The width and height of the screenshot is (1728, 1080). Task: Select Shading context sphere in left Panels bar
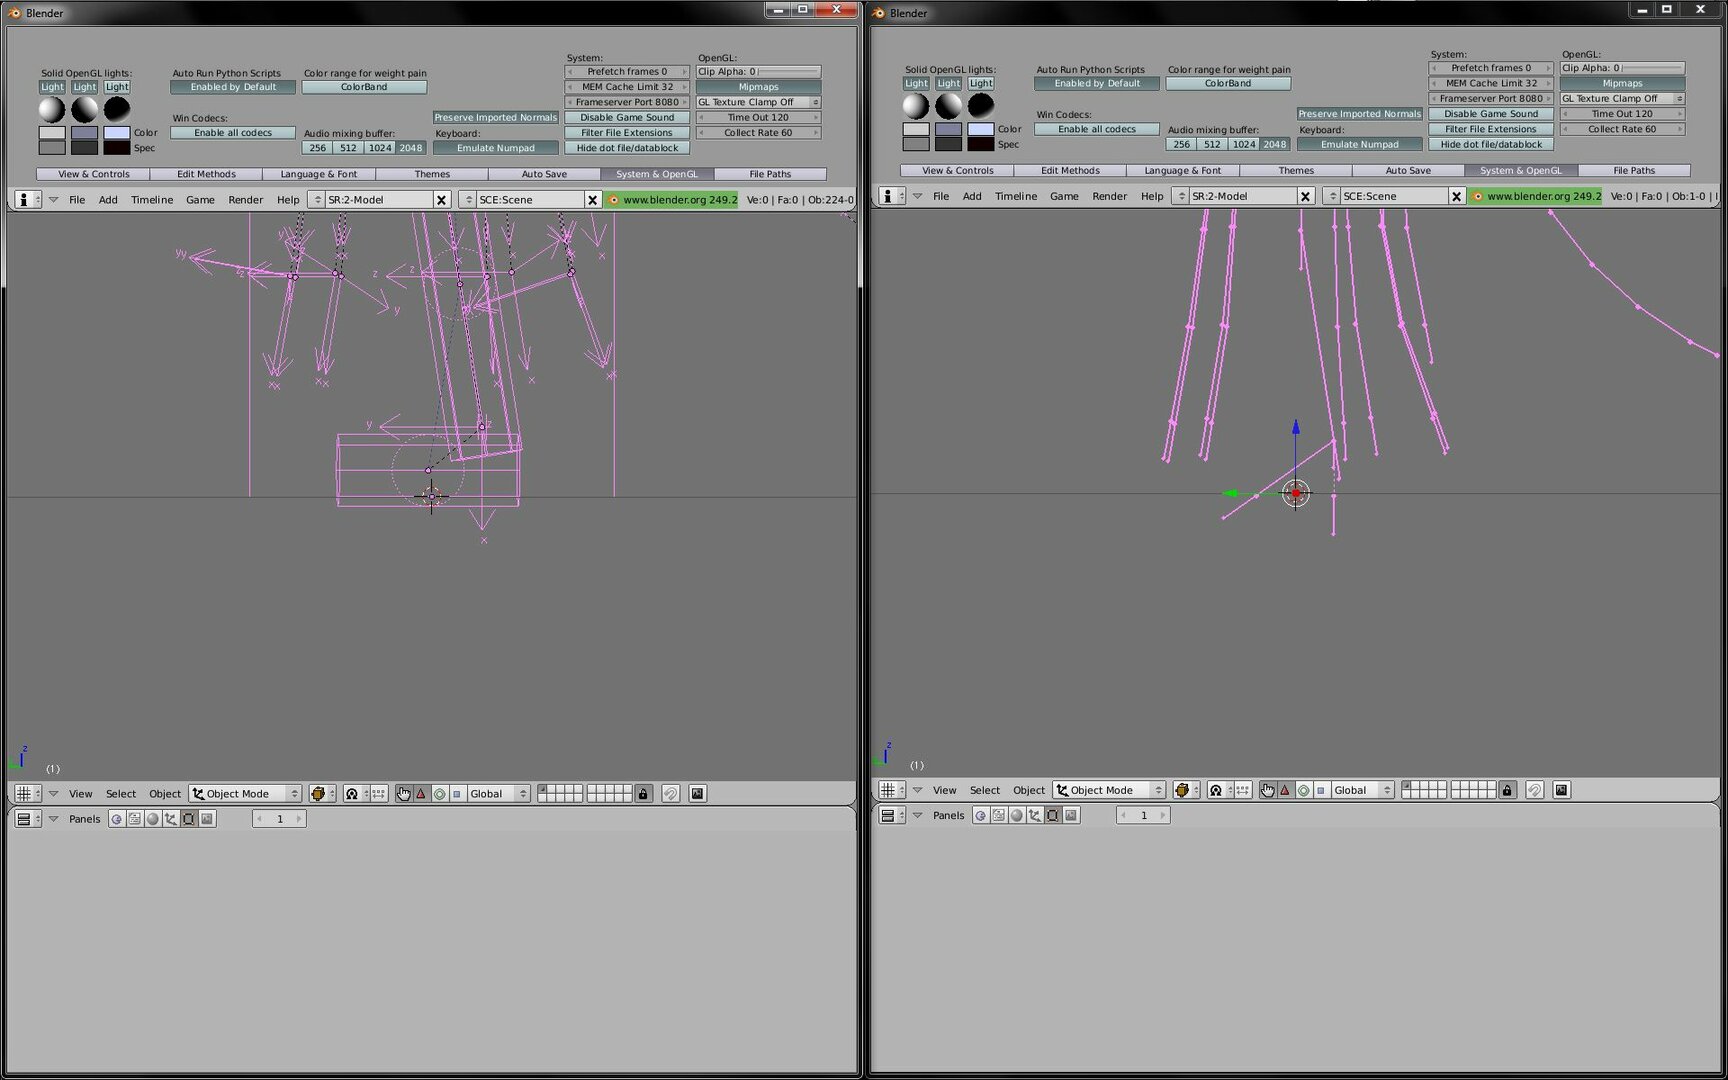coord(153,818)
